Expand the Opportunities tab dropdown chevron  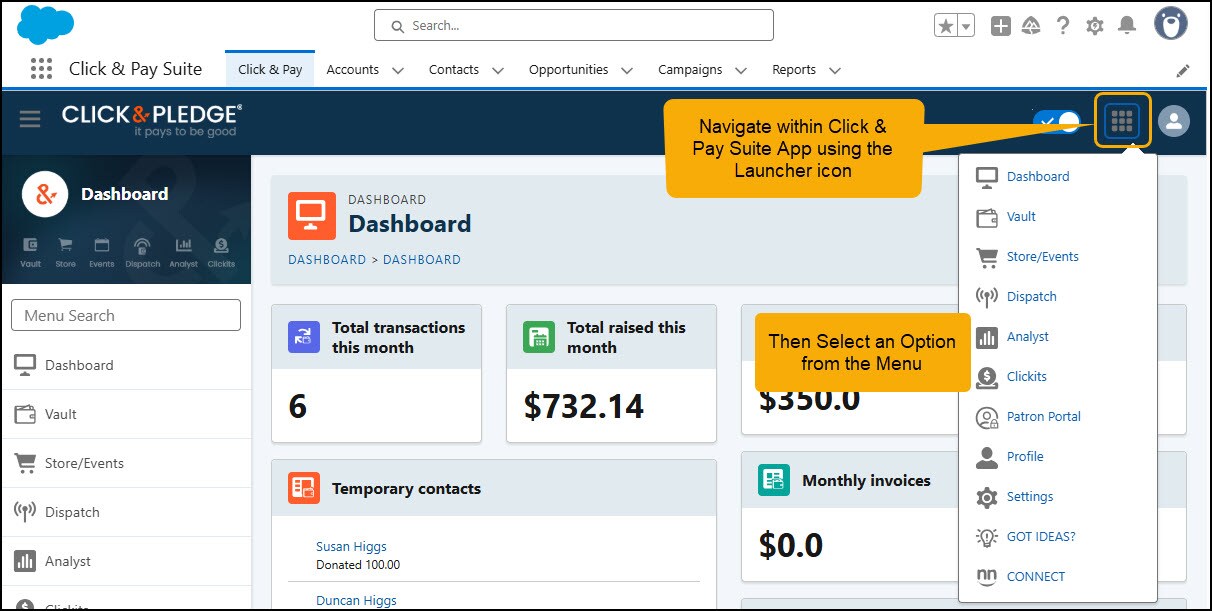tap(627, 70)
